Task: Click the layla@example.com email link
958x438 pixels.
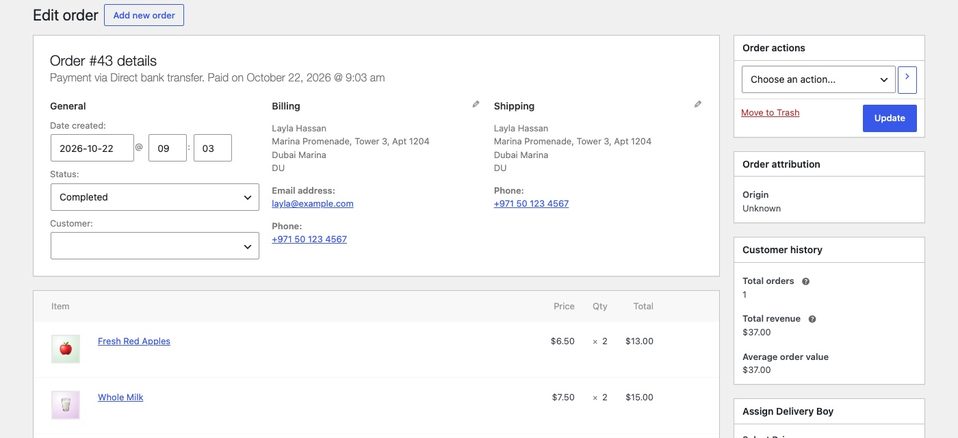Action: click(312, 203)
